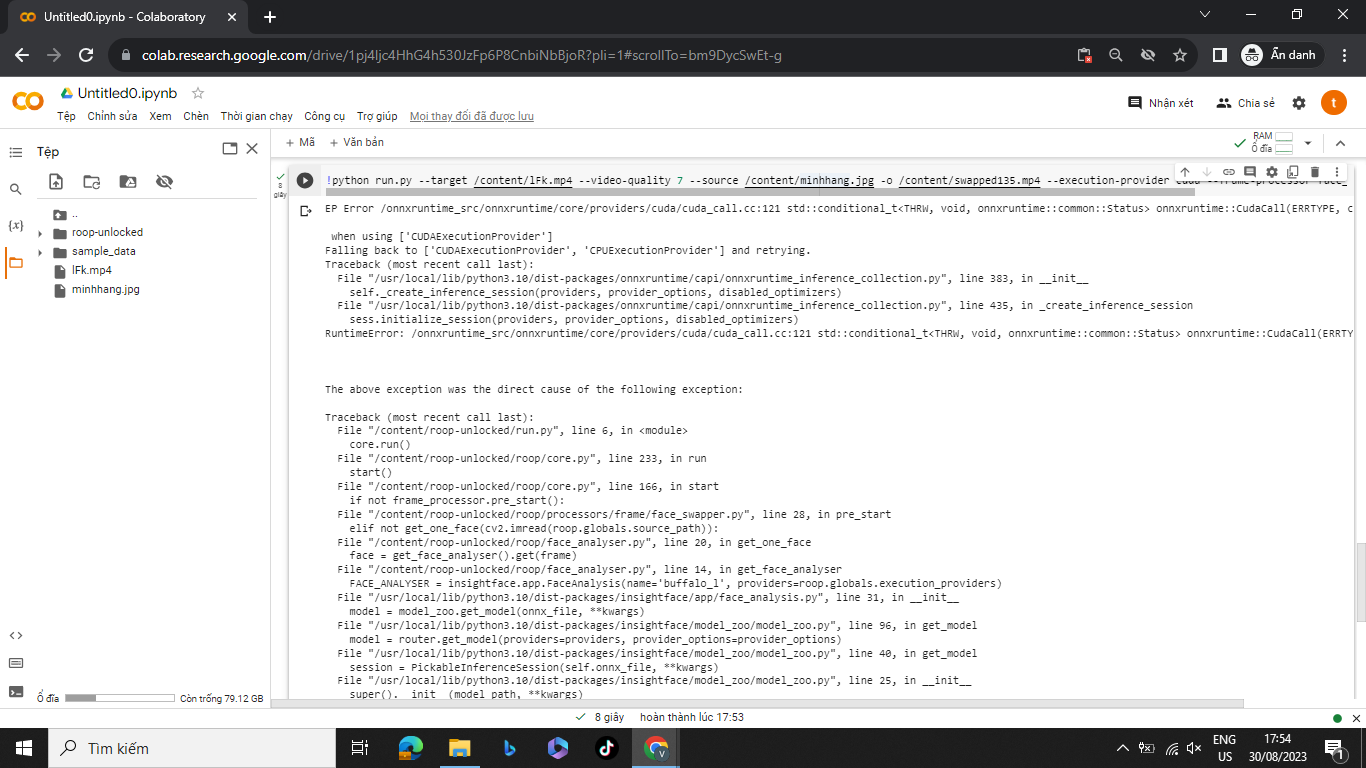
Task: Expand the roop-unlocked folder
Action: pyautogui.click(x=40, y=233)
